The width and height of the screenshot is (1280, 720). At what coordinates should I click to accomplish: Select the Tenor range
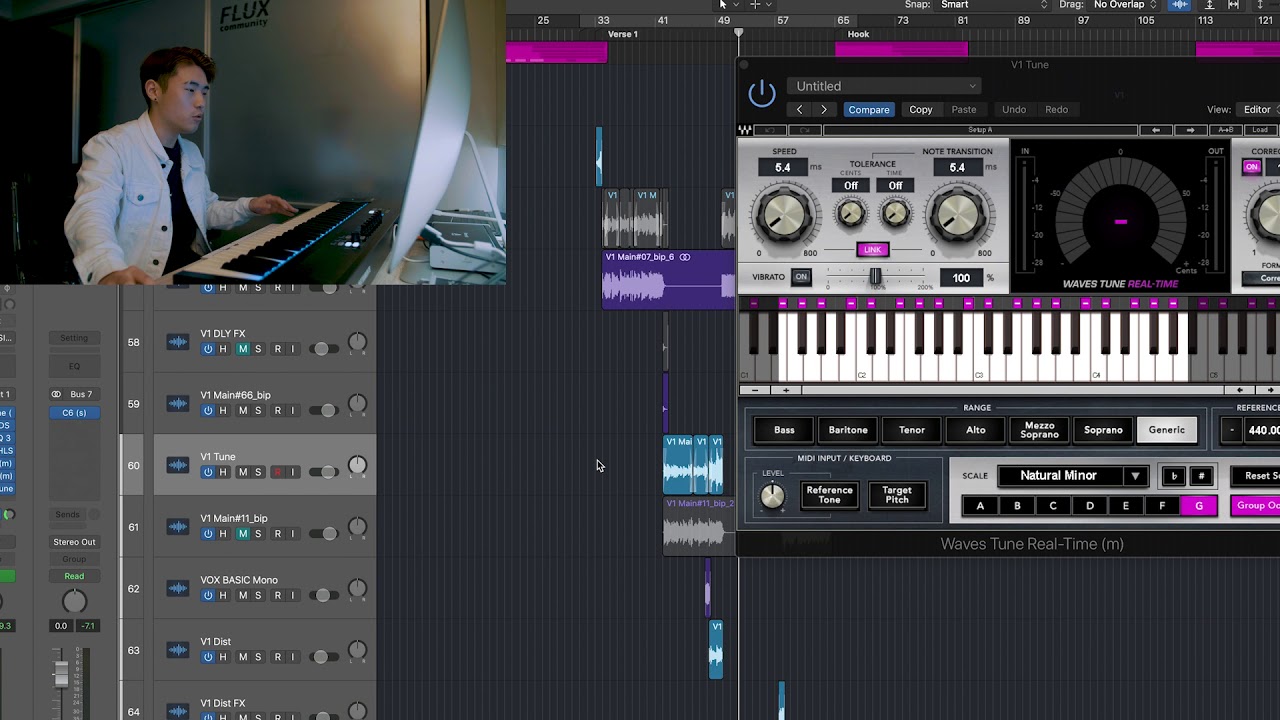click(x=912, y=430)
